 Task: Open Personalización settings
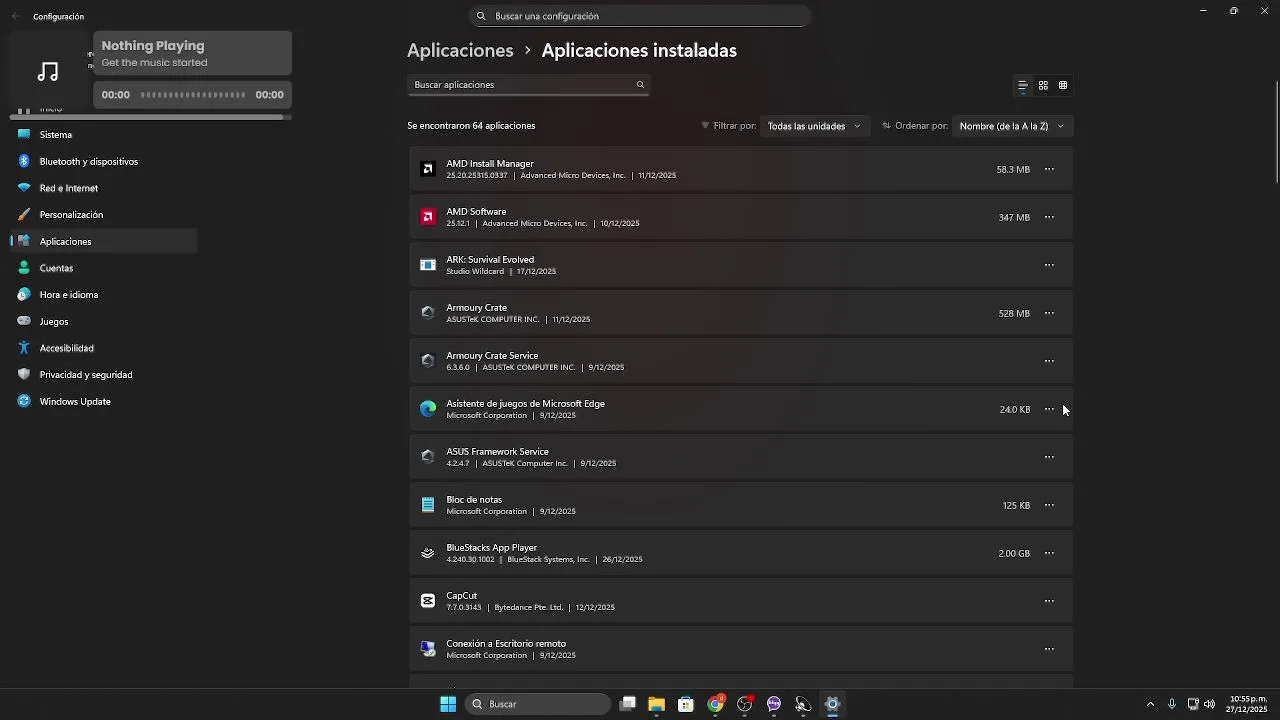click(104, 215)
